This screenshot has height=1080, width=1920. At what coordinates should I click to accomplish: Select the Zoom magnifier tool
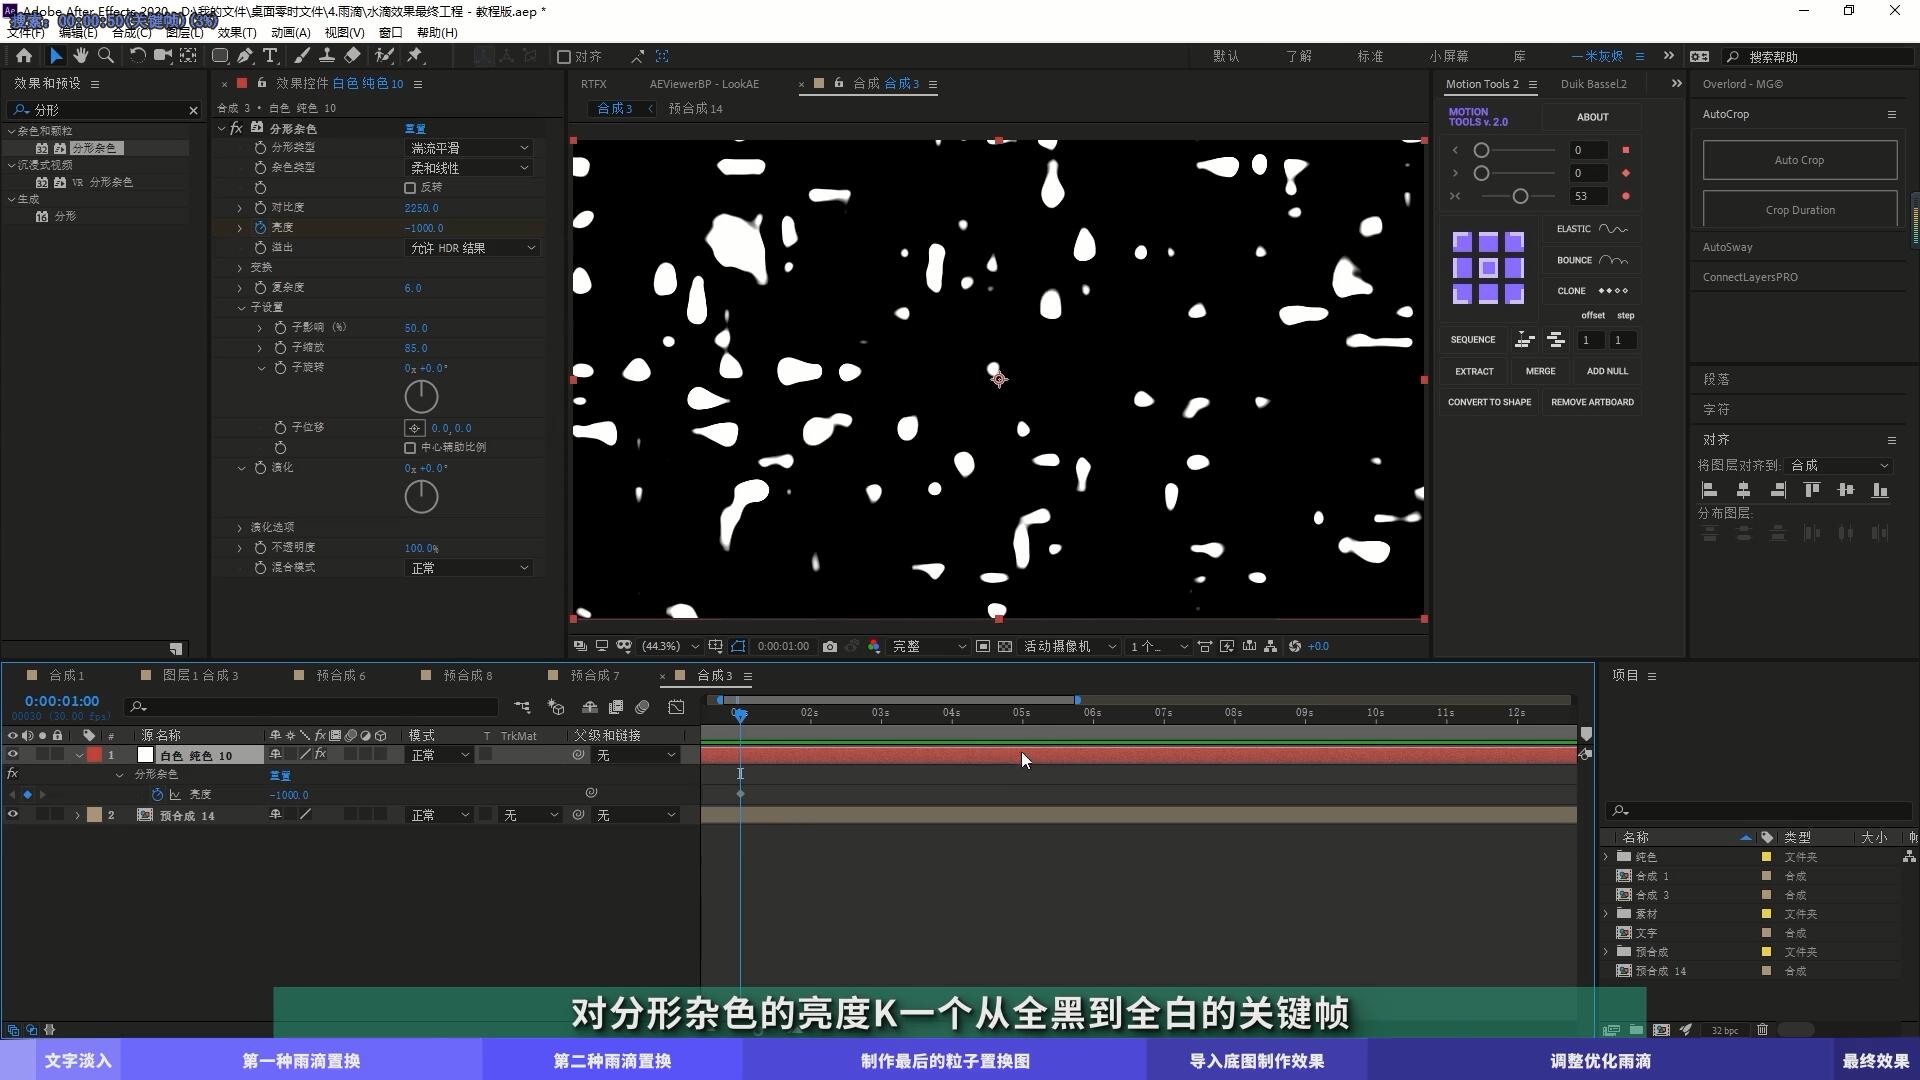coord(106,56)
